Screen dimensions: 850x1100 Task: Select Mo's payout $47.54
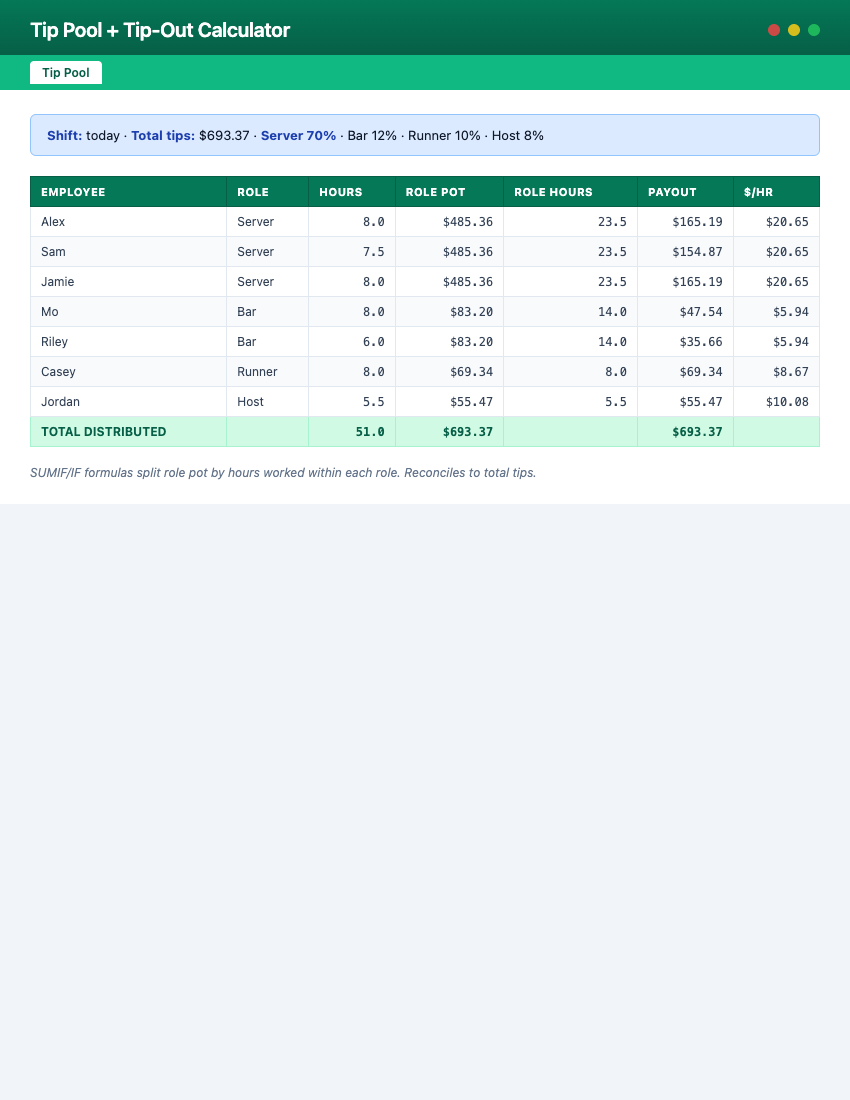point(685,311)
